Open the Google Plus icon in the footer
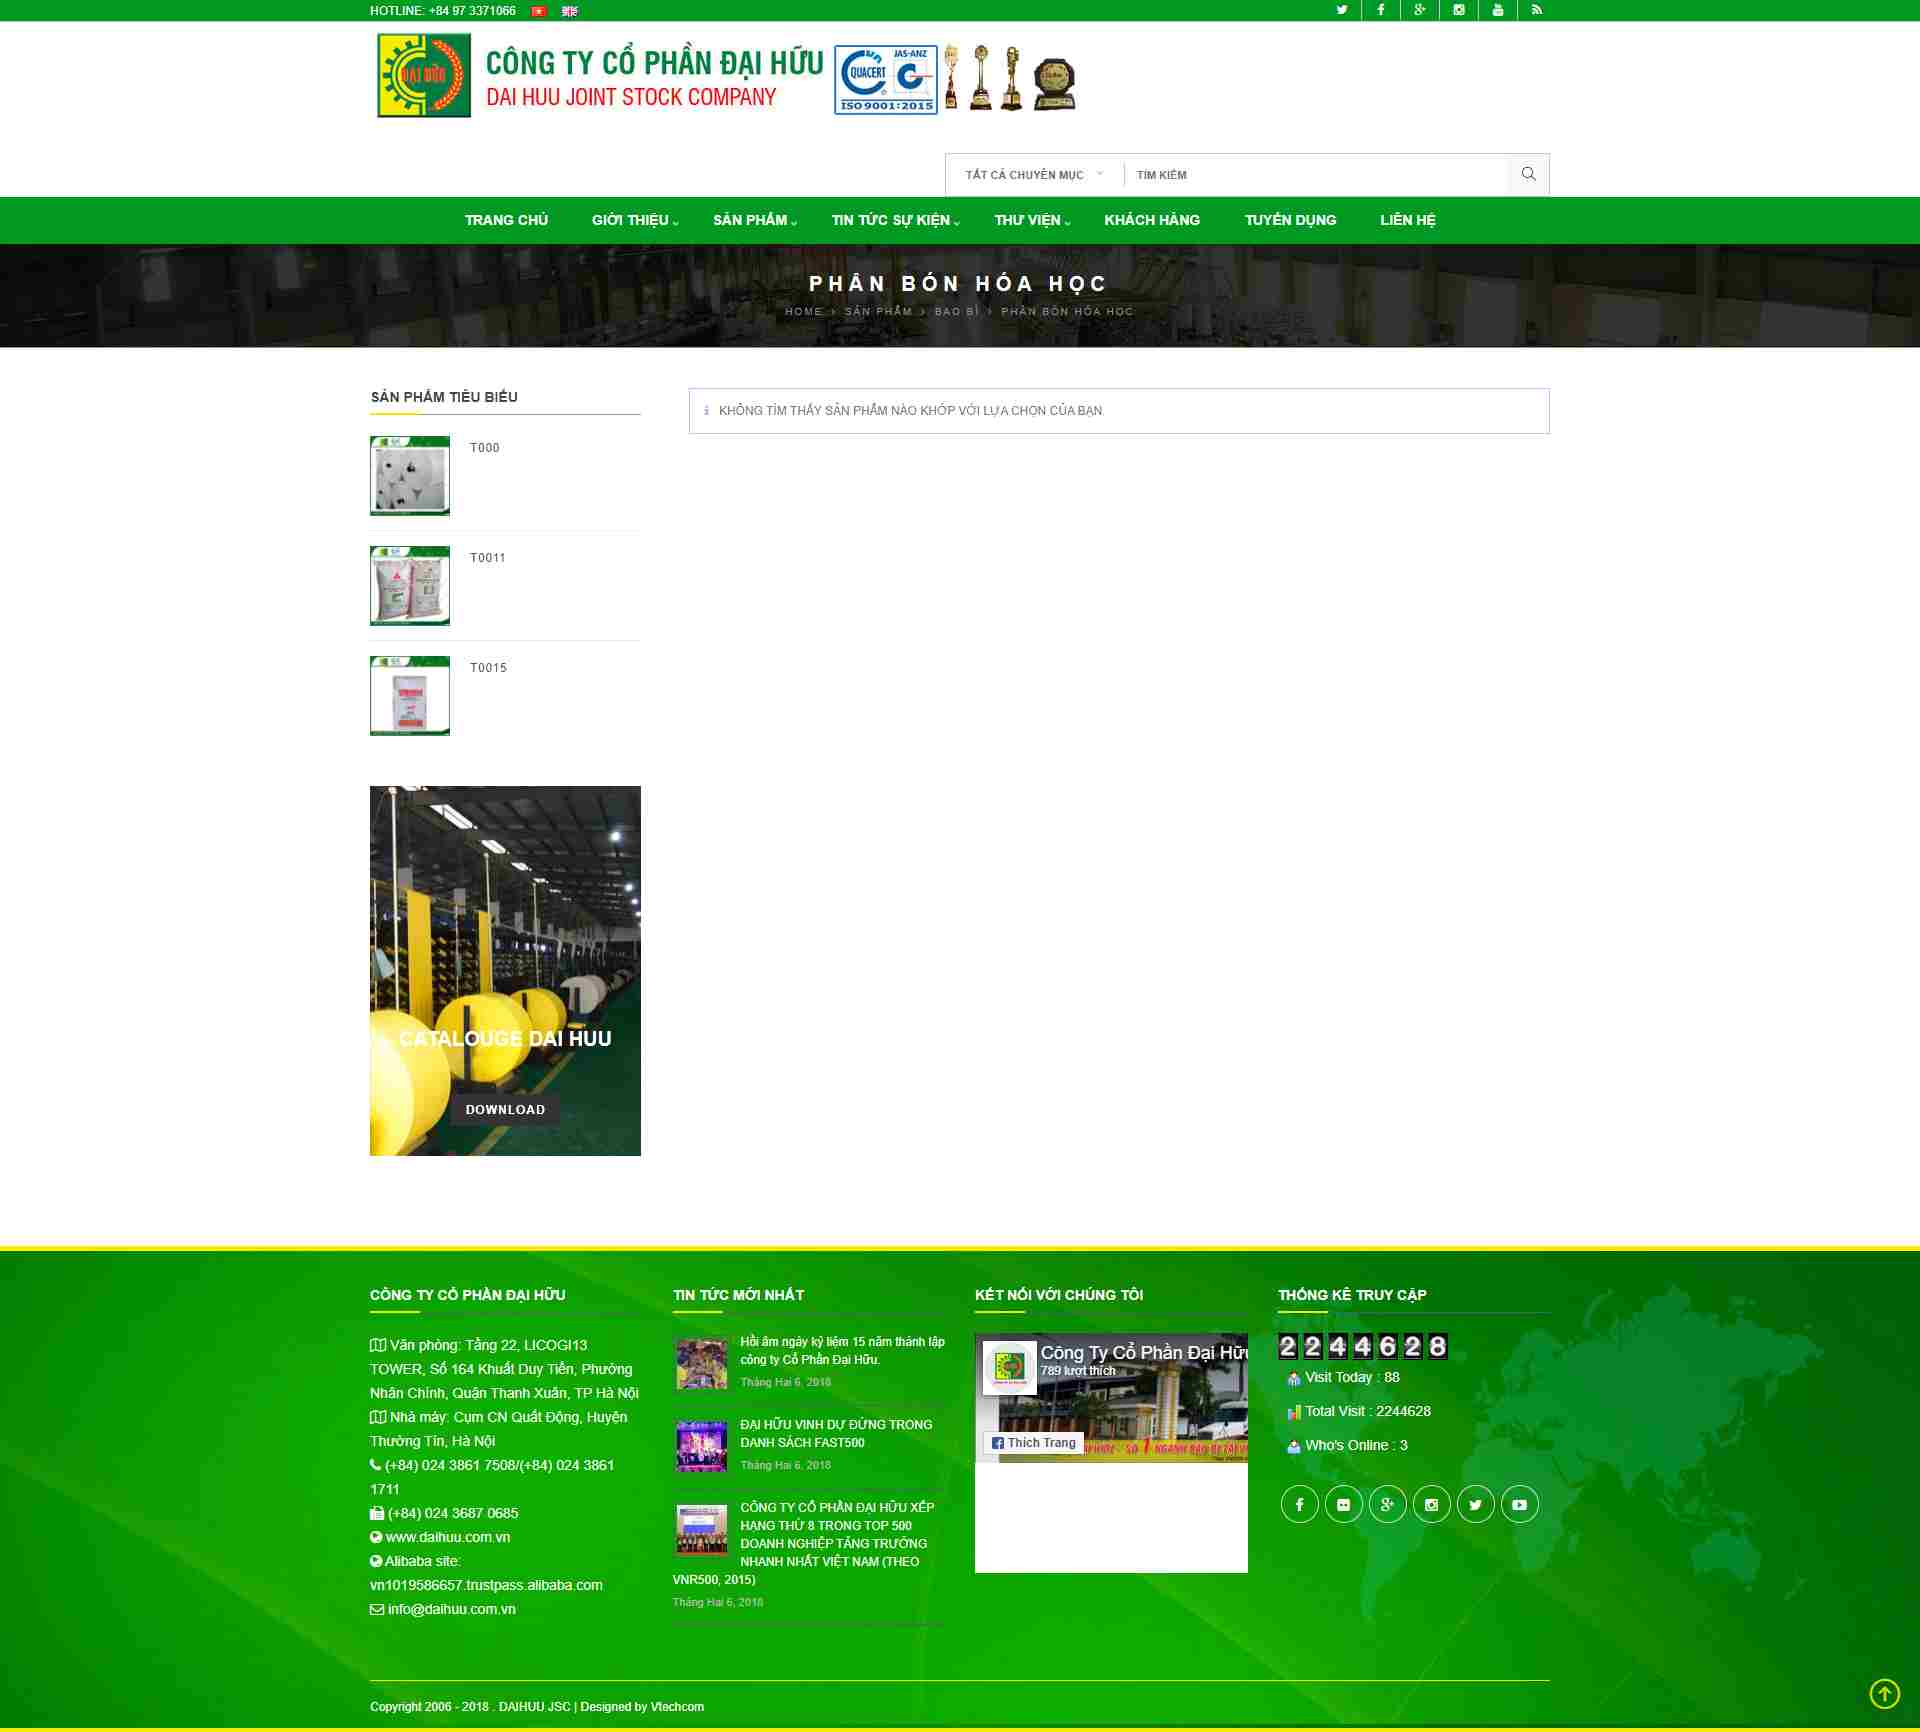The width and height of the screenshot is (1920, 1732). [1388, 1503]
